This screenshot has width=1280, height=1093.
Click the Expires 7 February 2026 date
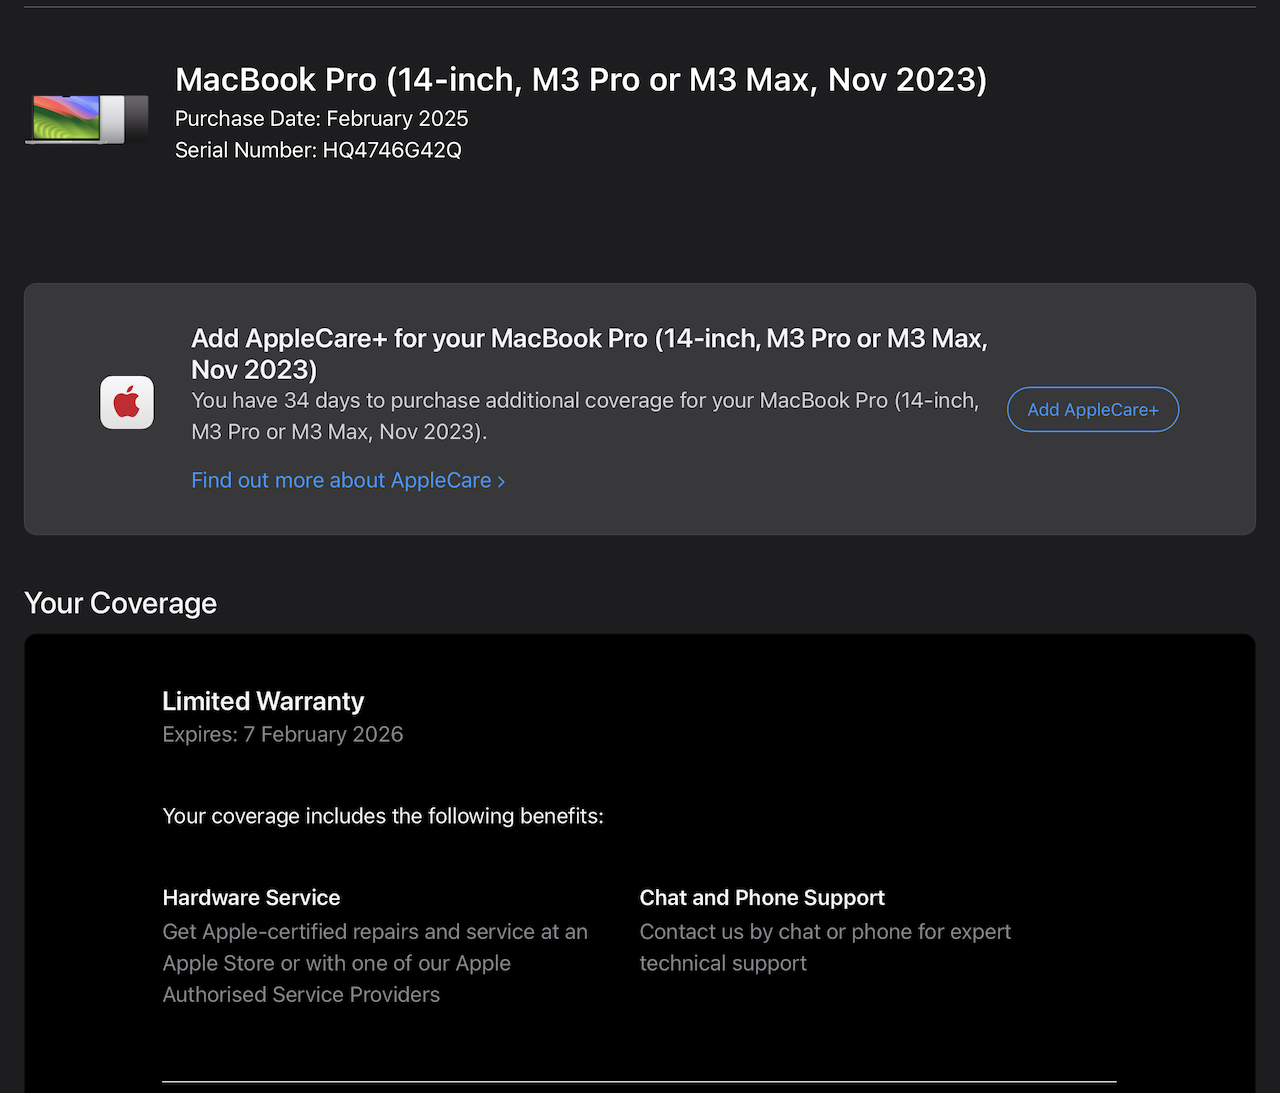point(283,734)
